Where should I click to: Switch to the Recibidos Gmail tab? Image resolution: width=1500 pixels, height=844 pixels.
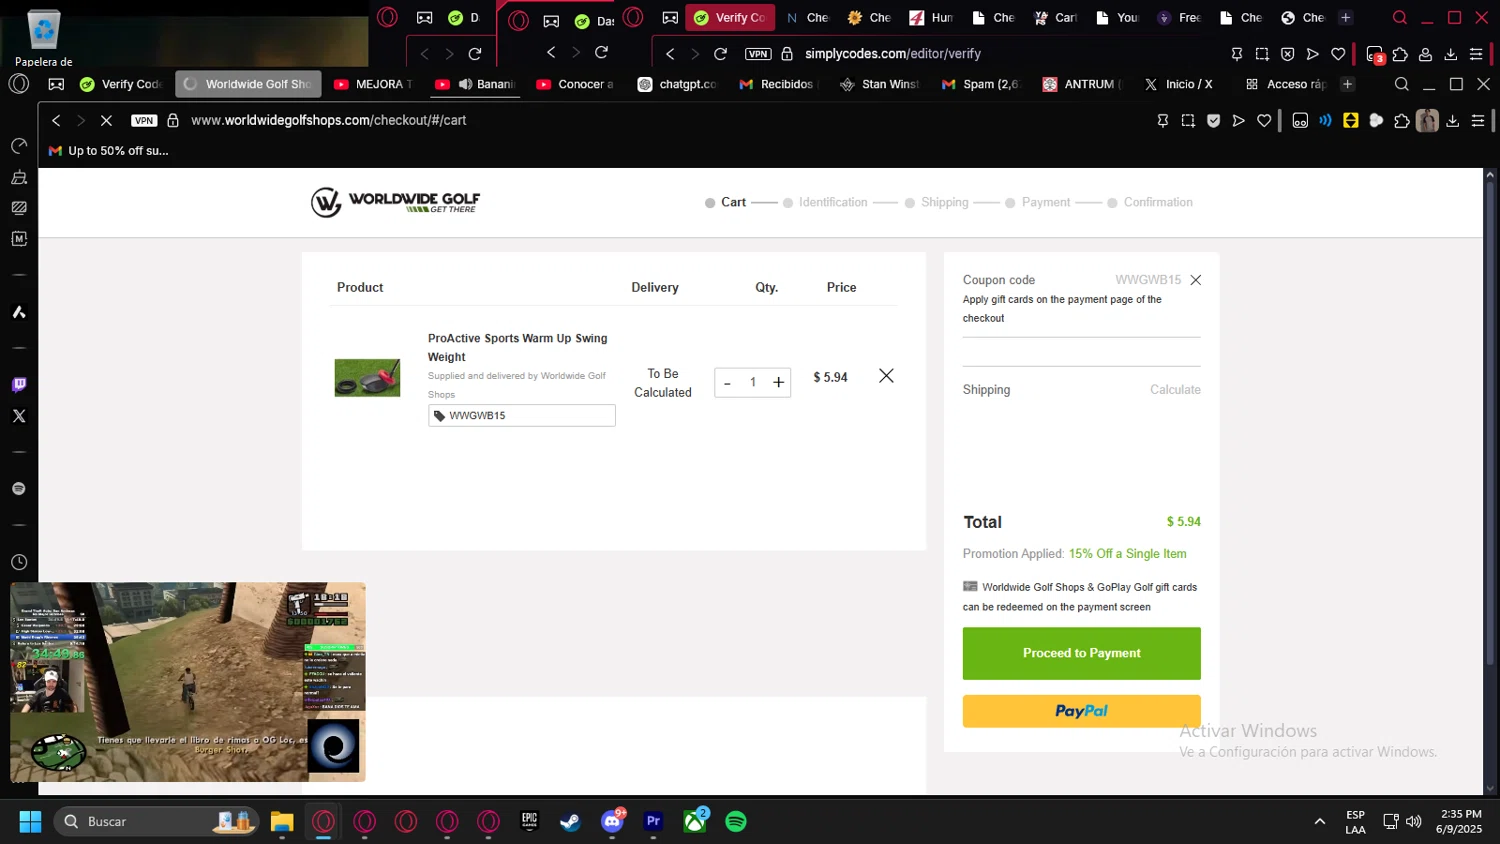[x=779, y=84]
